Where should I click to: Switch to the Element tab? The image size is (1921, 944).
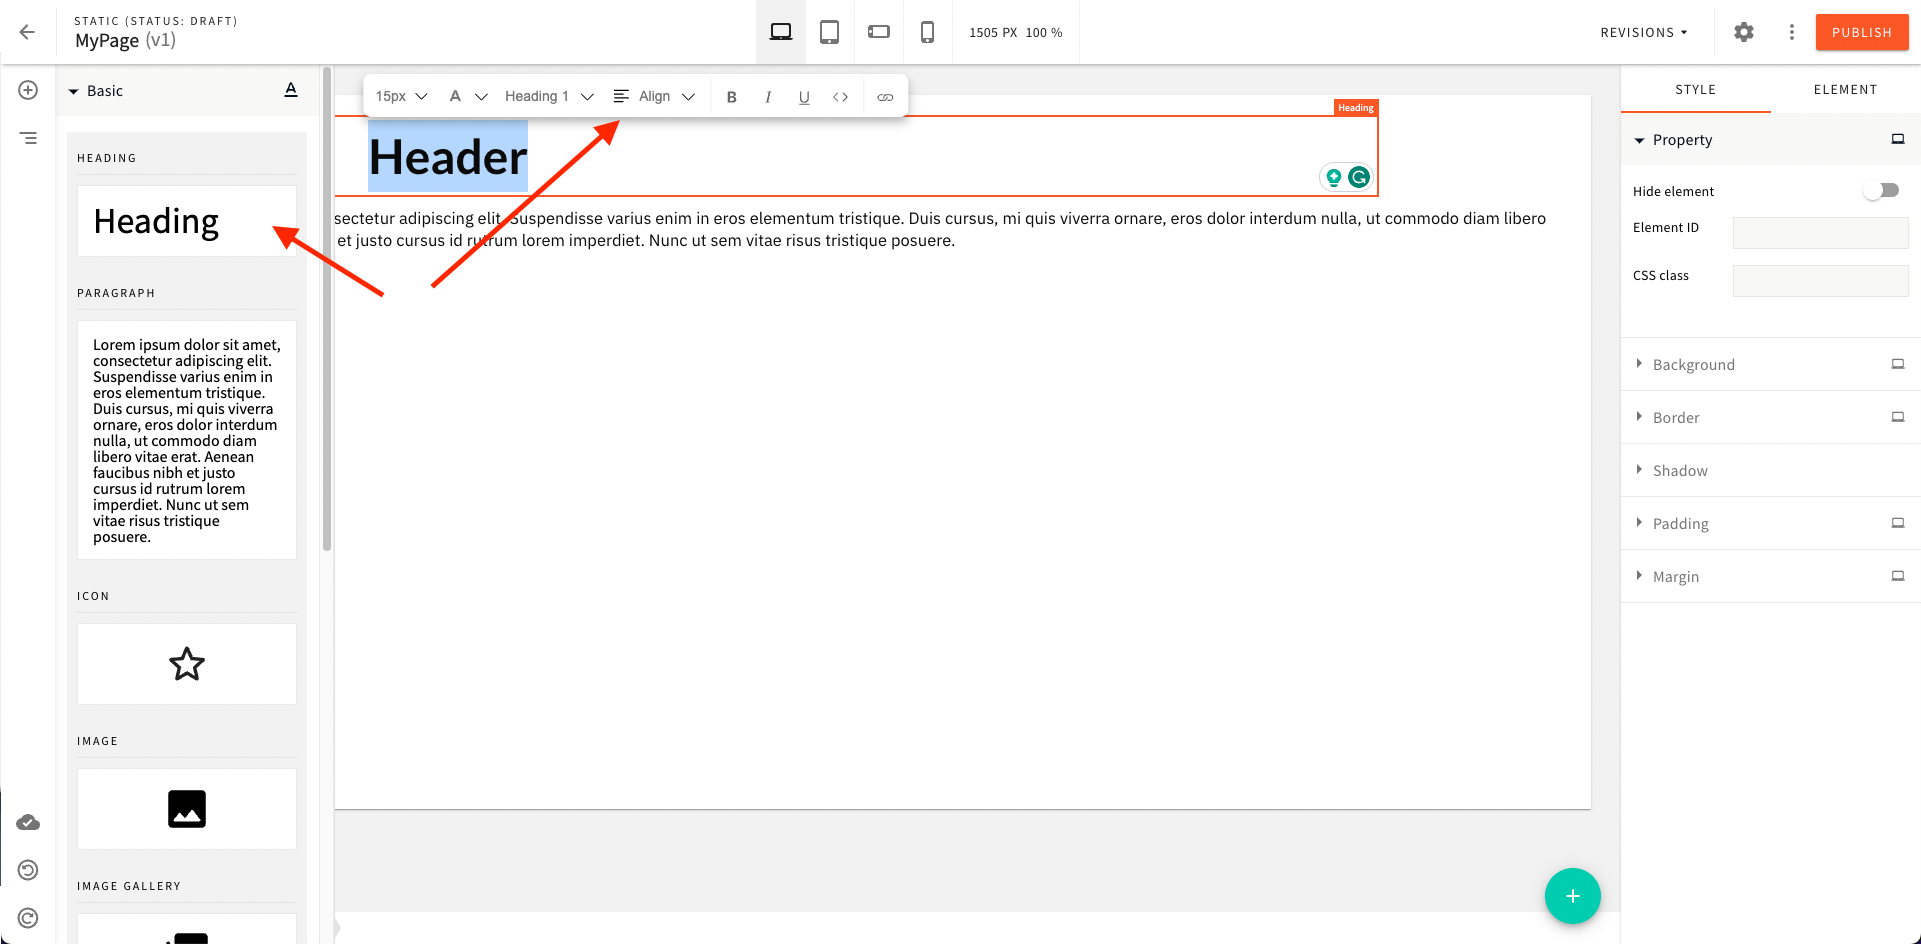1845,89
